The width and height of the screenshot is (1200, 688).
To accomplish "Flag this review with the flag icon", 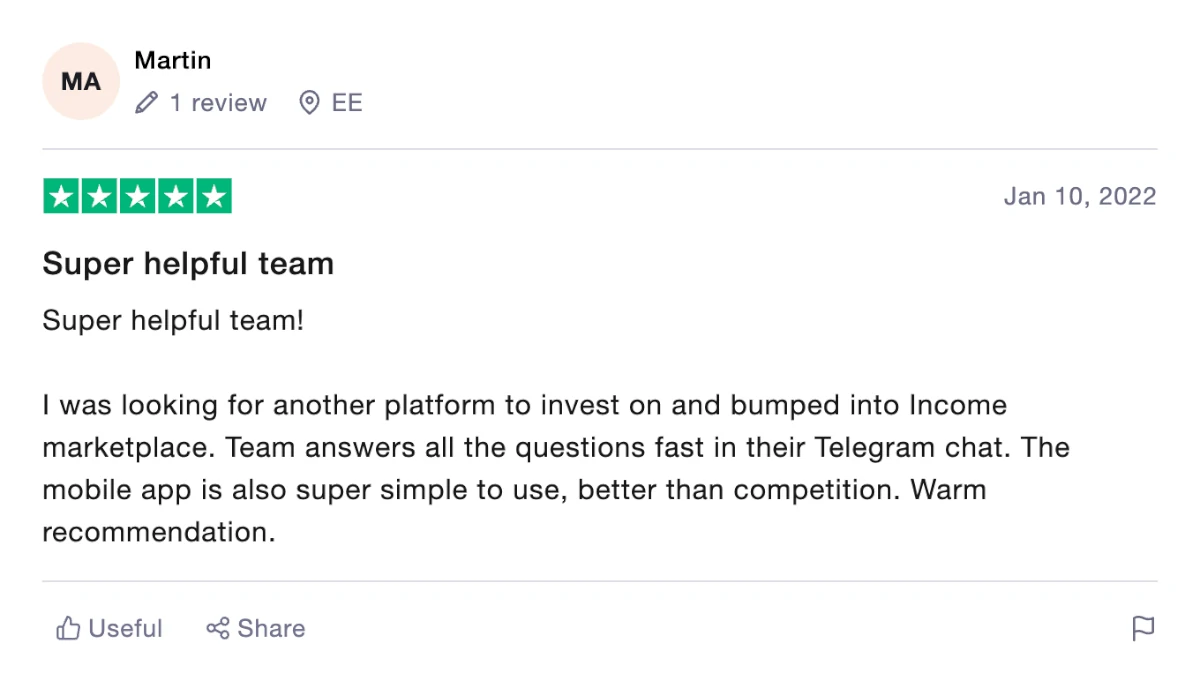I will coord(1143,628).
